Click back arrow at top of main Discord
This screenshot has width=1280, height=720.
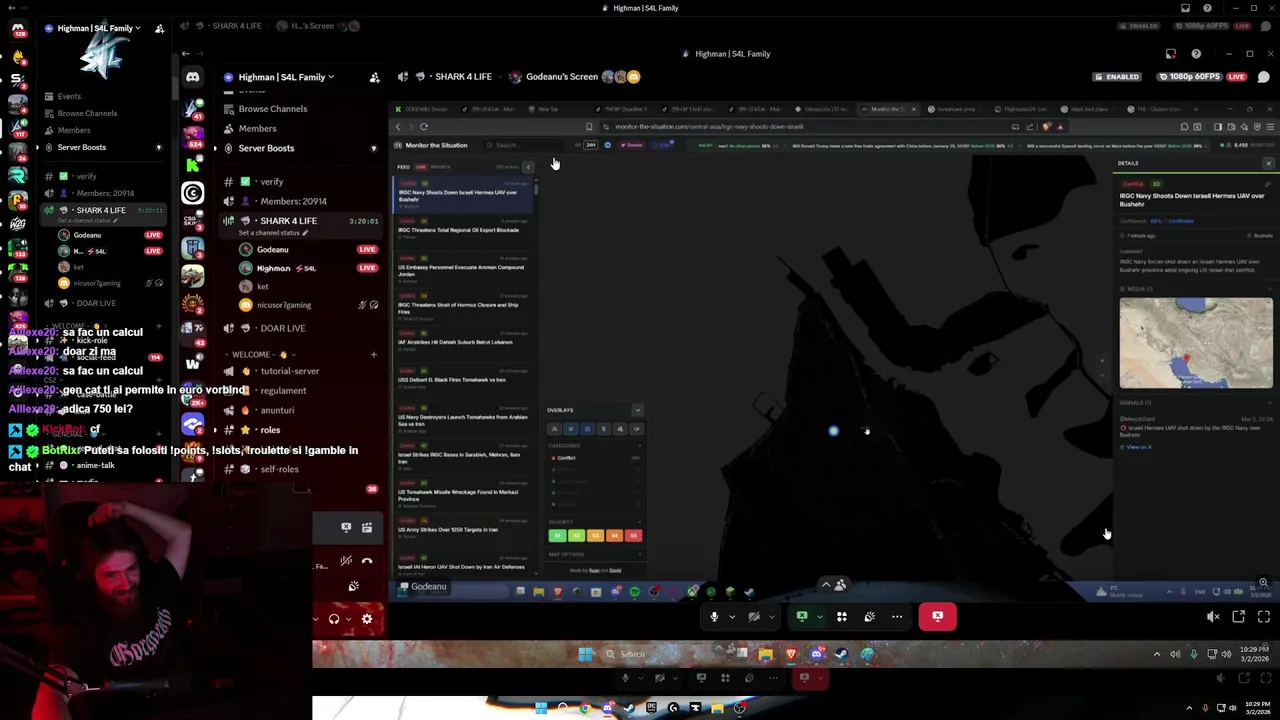[x=185, y=54]
